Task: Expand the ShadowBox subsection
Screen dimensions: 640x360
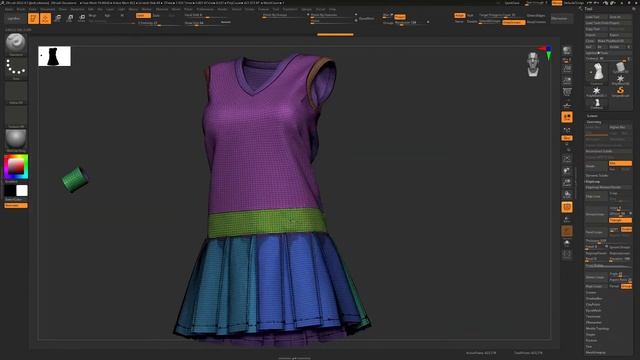Action: pos(594,299)
